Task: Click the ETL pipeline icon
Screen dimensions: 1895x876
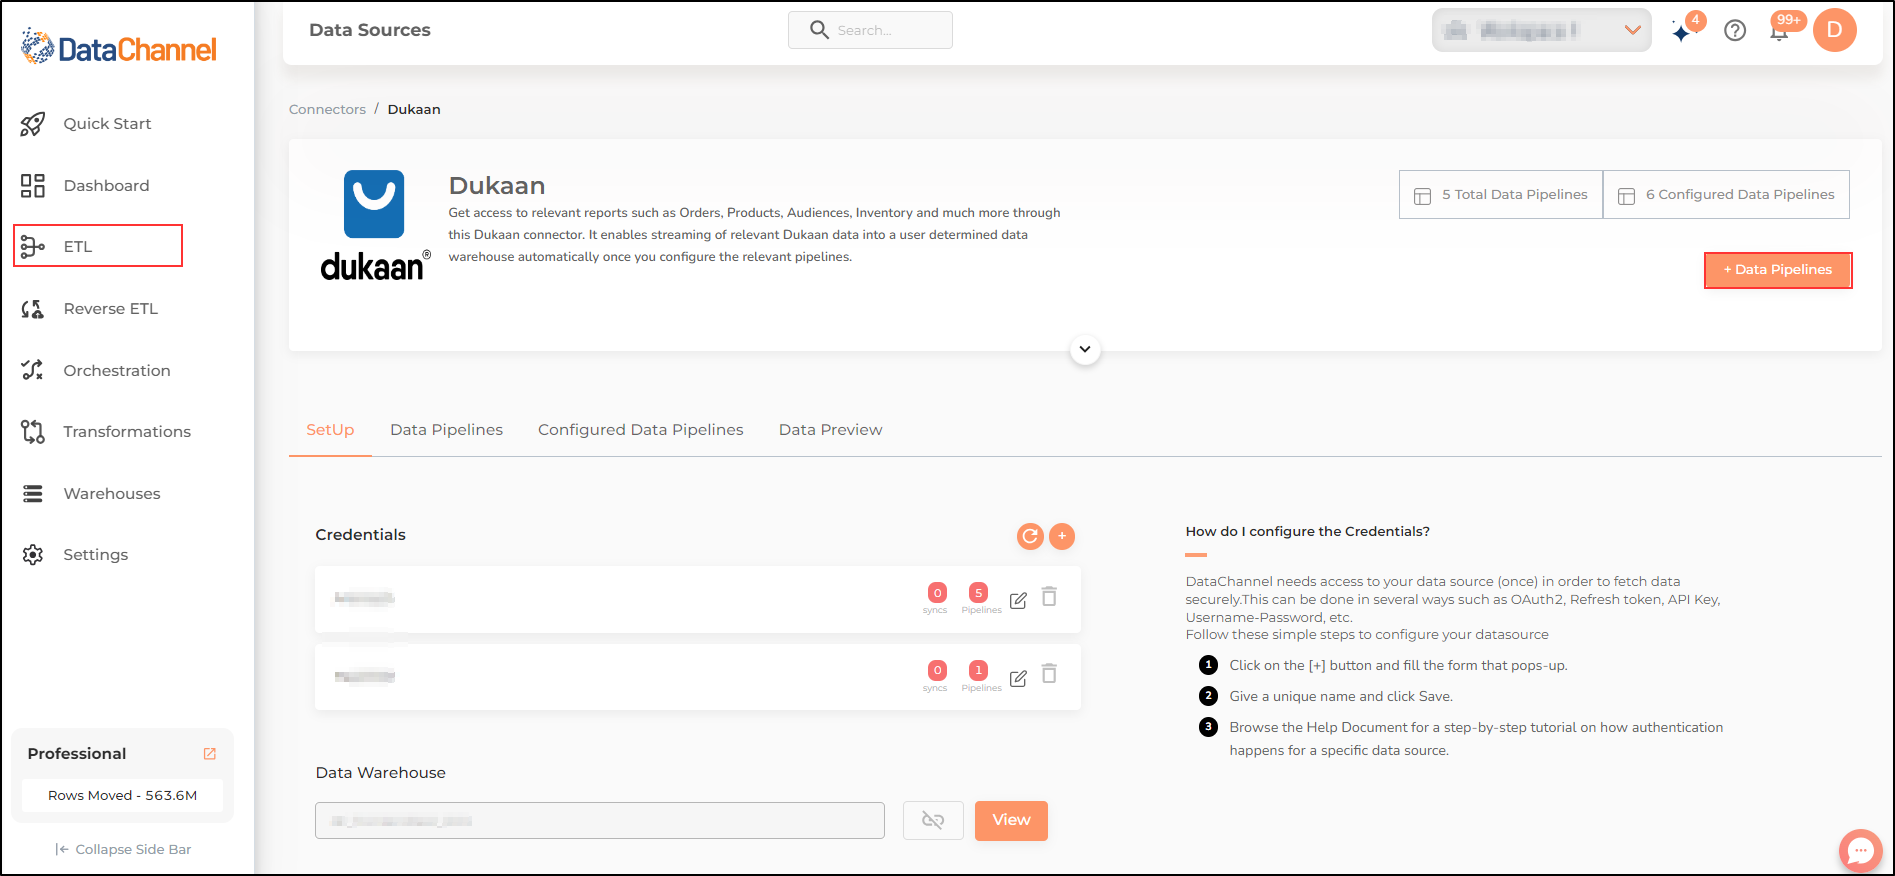Action: pos(33,246)
